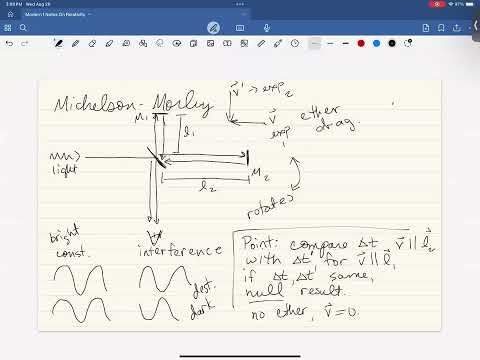Open the Image insert tool
The height and width of the screenshot is (360, 480).
[x=210, y=43]
